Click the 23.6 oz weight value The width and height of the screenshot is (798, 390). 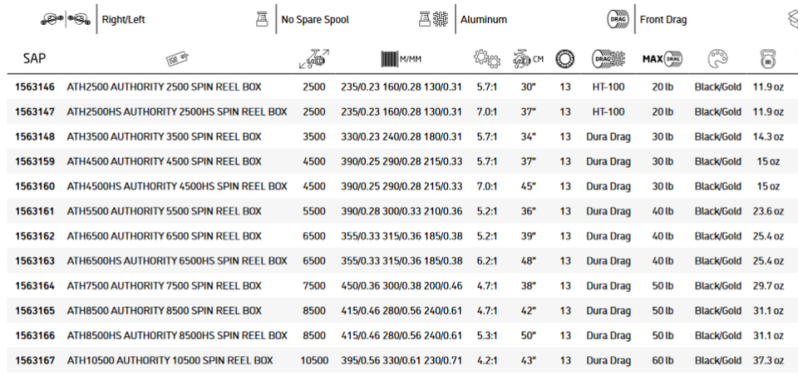pos(768,211)
